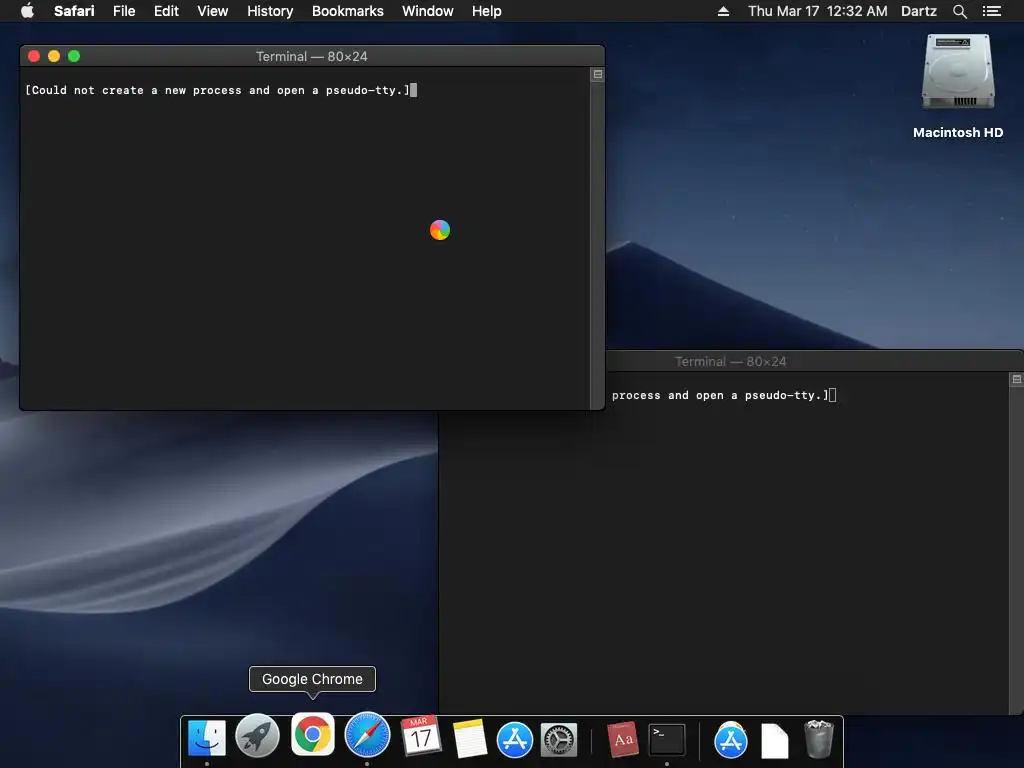Click the pseudo-tty error text in front Terminal
This screenshot has height=768, width=1024.
pos(217,90)
